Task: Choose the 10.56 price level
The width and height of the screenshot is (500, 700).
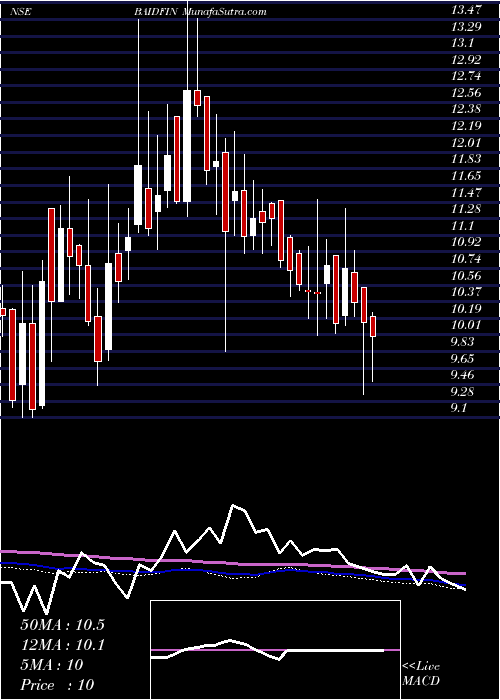Action: [466, 275]
